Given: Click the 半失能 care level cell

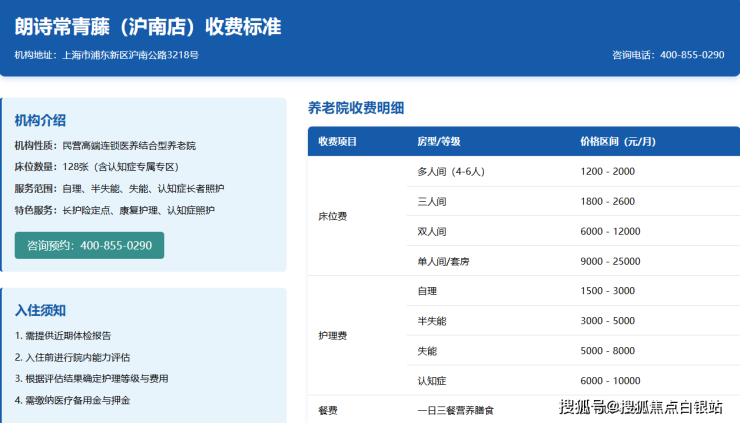Looking at the screenshot, I should (432, 321).
